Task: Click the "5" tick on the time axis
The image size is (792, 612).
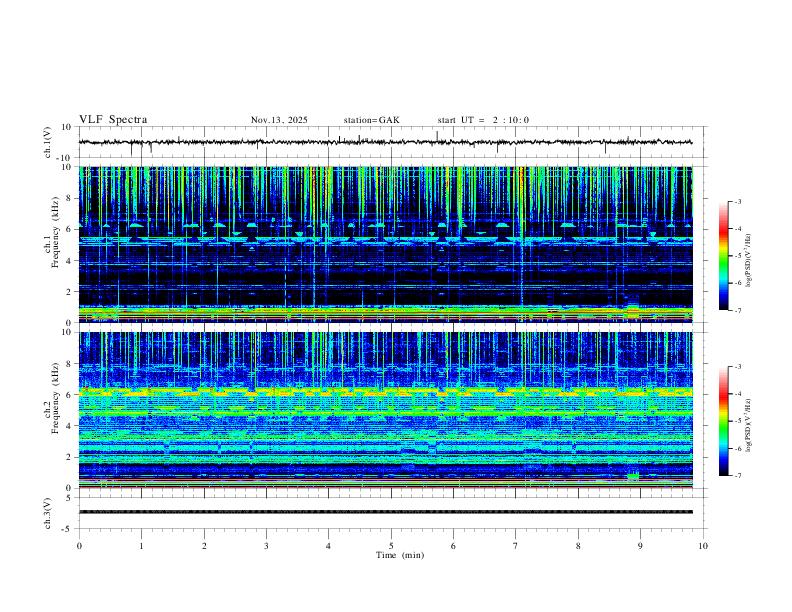Action: [x=391, y=546]
